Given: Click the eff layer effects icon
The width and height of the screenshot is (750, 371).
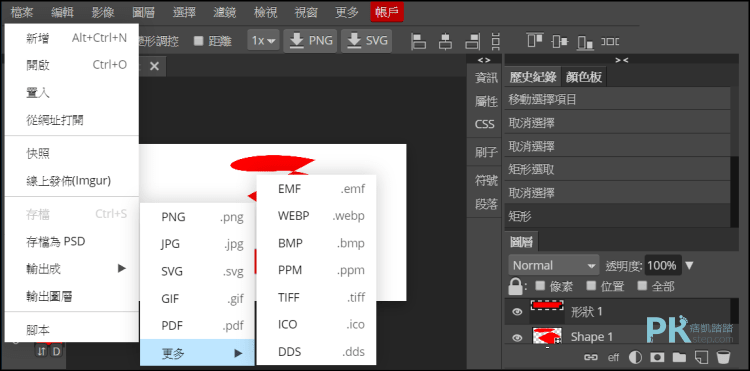Looking at the screenshot, I should click(x=613, y=357).
